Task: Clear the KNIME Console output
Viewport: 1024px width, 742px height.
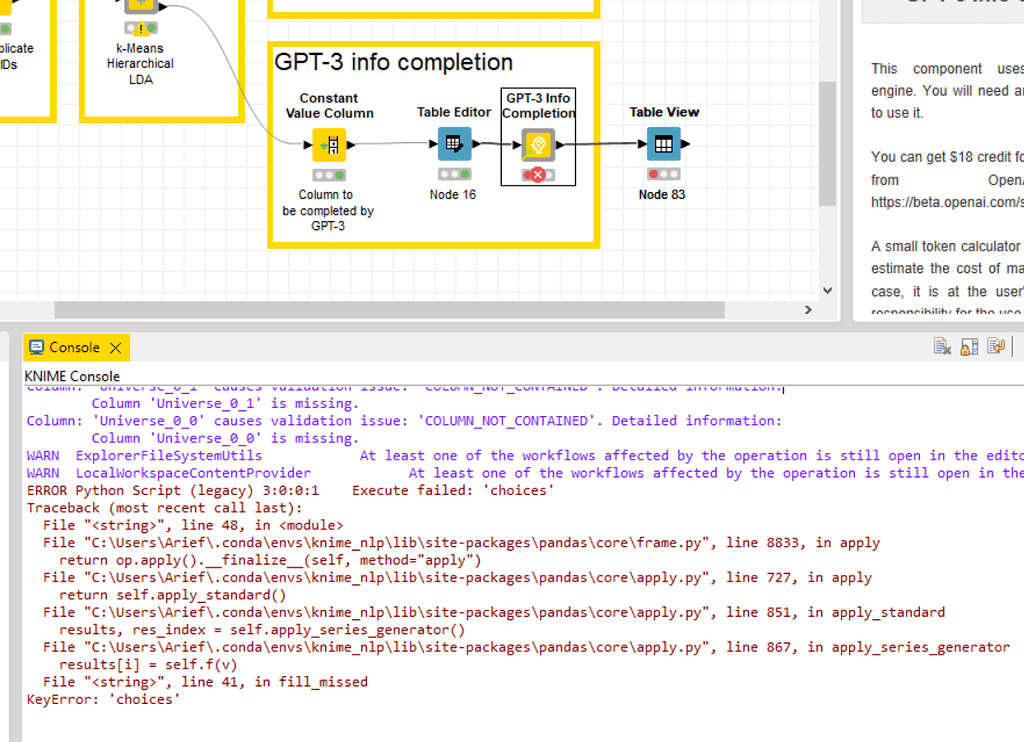Action: tap(941, 345)
